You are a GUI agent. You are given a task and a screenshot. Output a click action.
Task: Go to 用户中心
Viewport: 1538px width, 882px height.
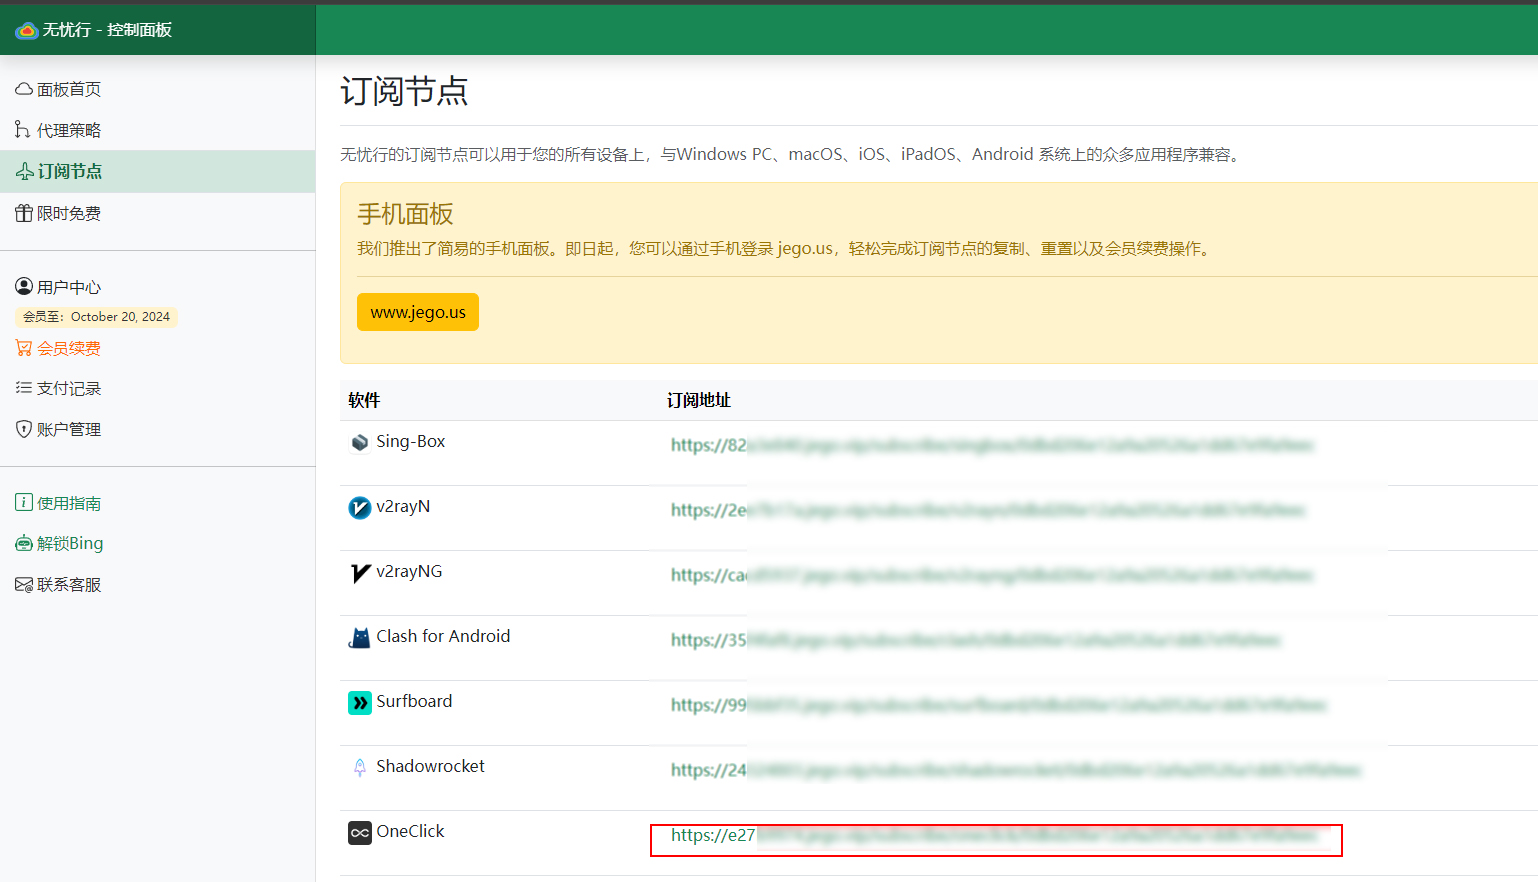pyautogui.click(x=69, y=287)
